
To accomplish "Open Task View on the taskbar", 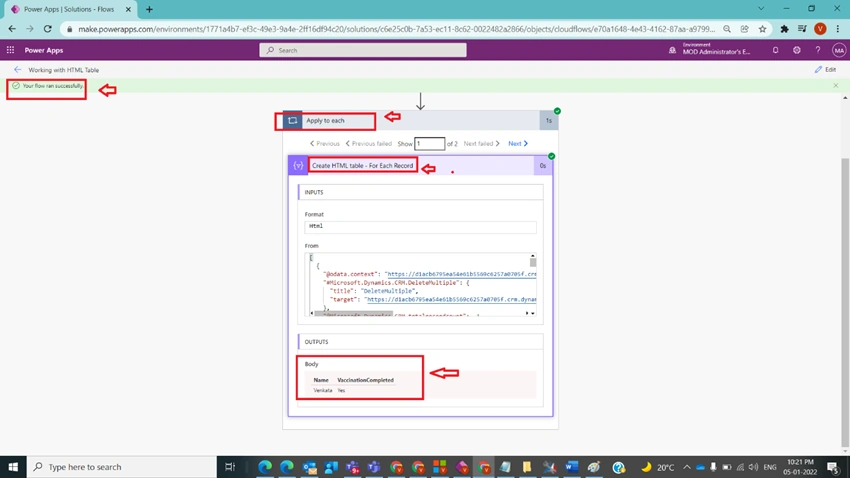I will [230, 467].
